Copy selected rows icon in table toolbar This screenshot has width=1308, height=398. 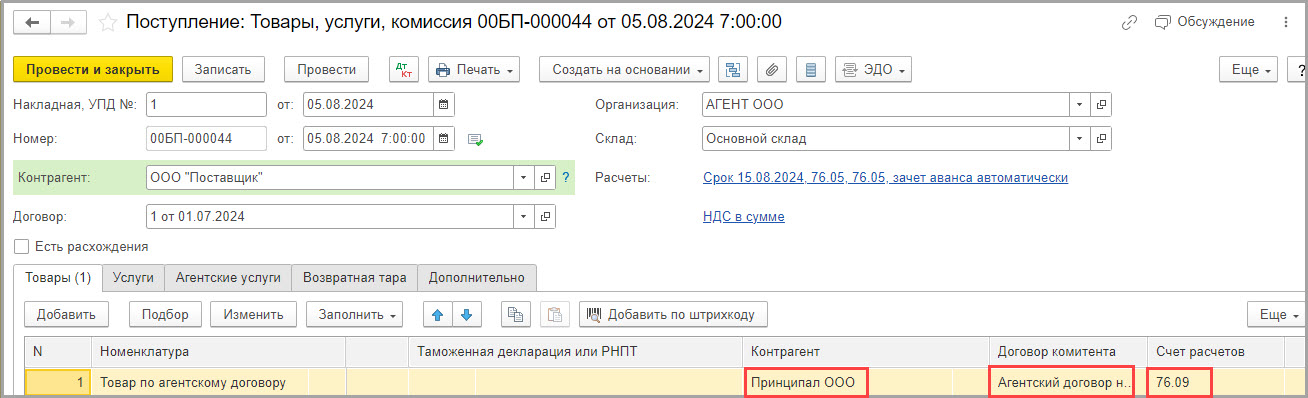(x=515, y=314)
